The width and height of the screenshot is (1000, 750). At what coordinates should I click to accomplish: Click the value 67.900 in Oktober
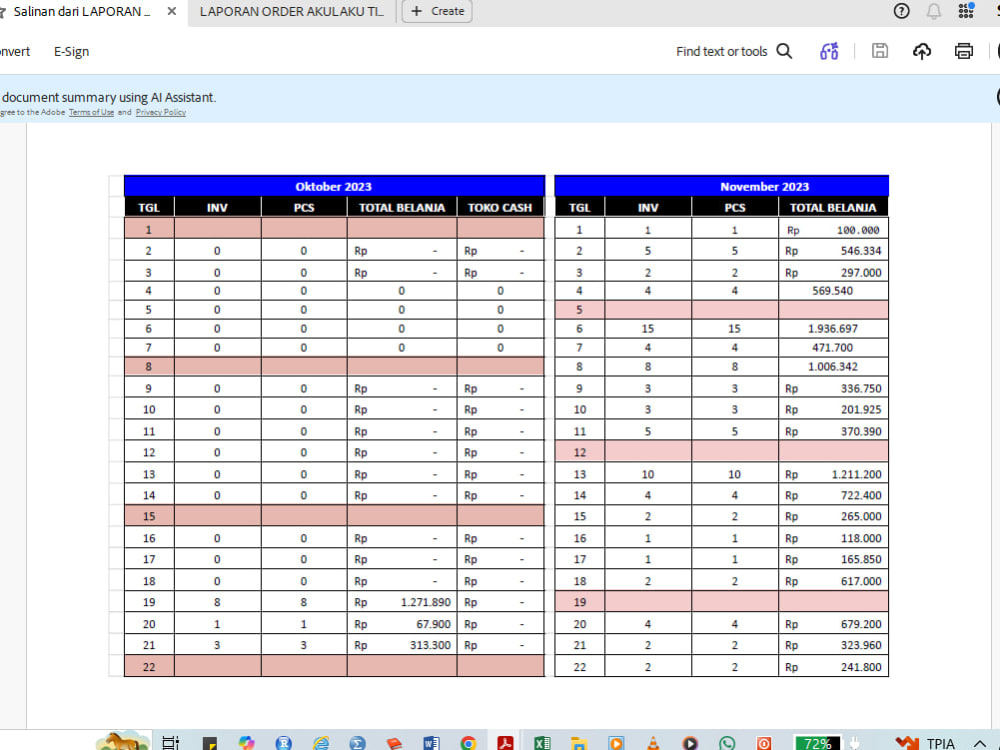[433, 624]
